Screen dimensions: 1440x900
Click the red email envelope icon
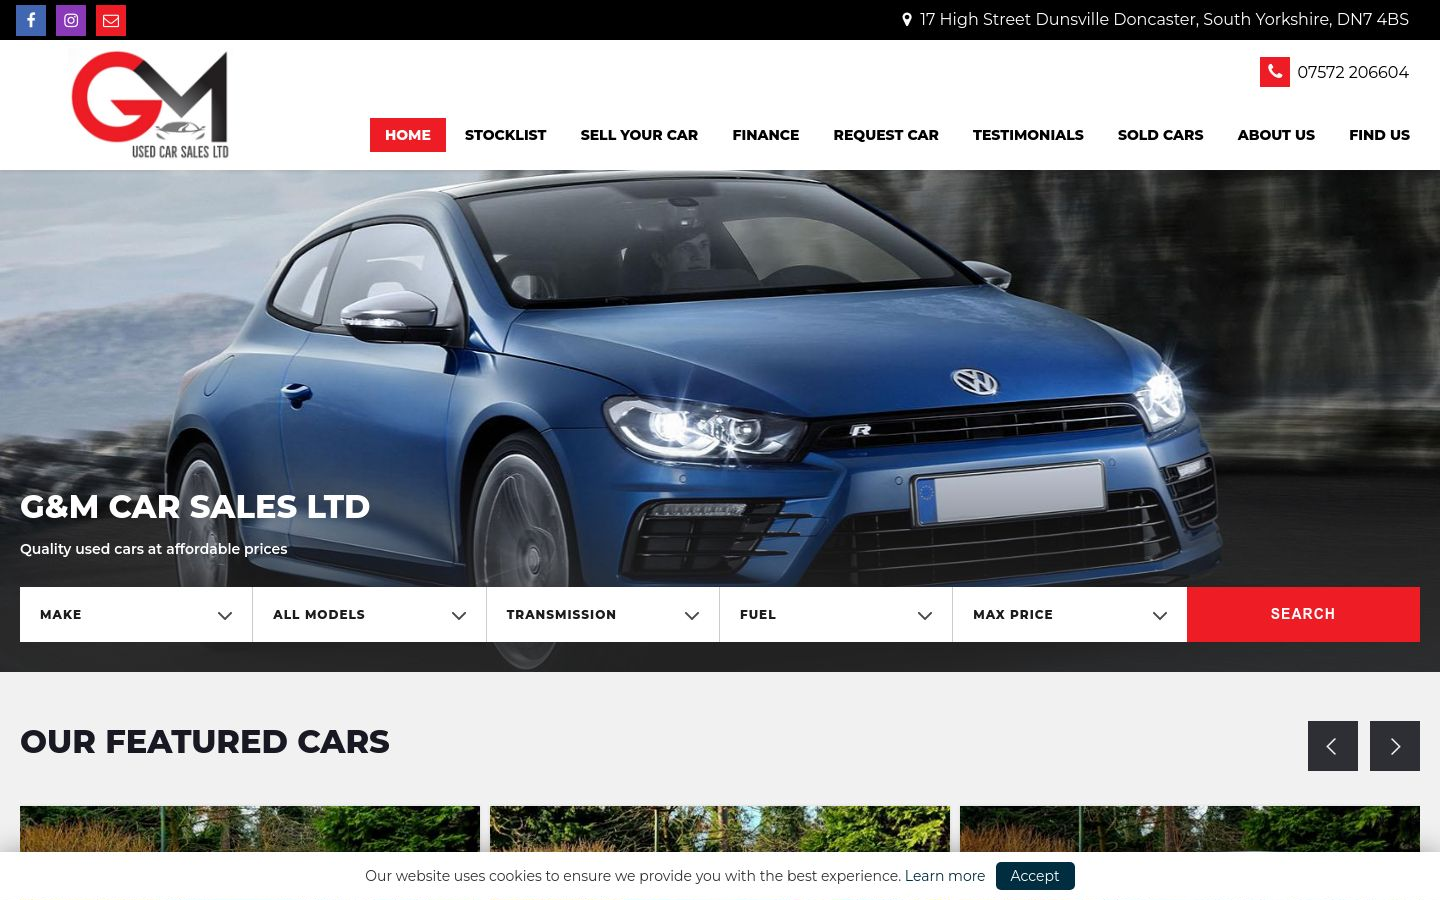pyautogui.click(x=111, y=20)
